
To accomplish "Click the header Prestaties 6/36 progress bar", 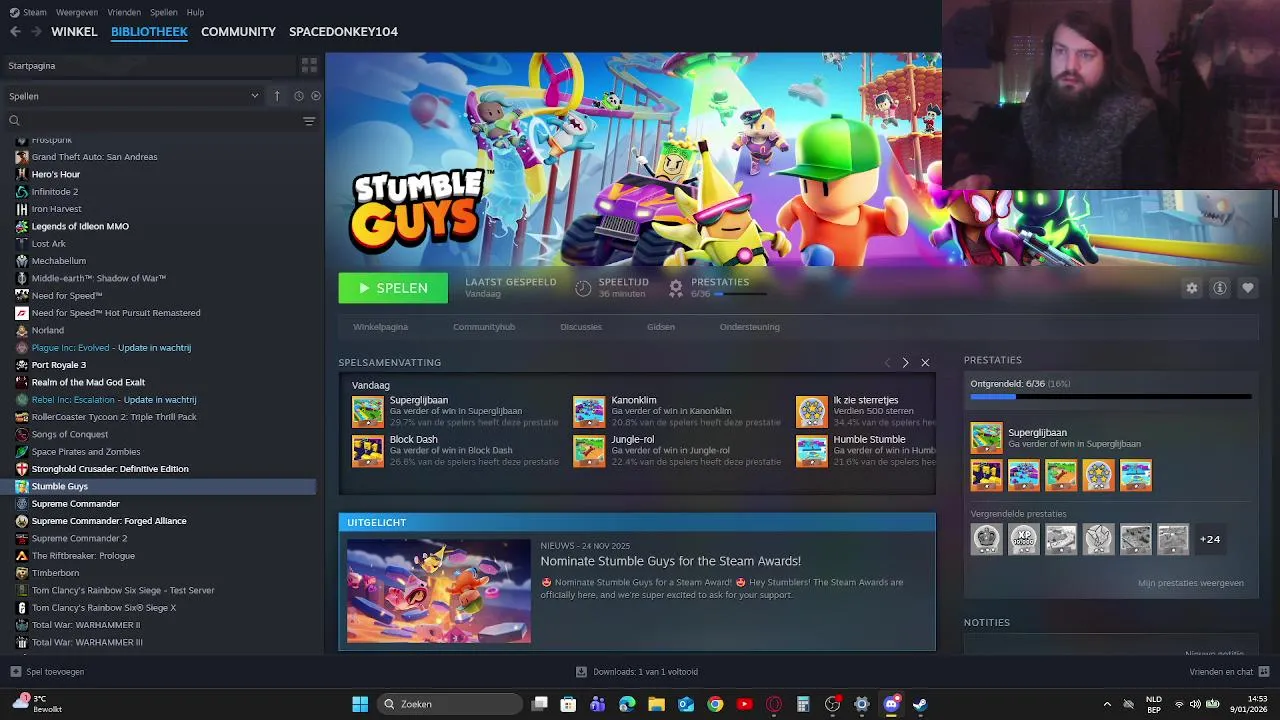I will [x=740, y=294].
